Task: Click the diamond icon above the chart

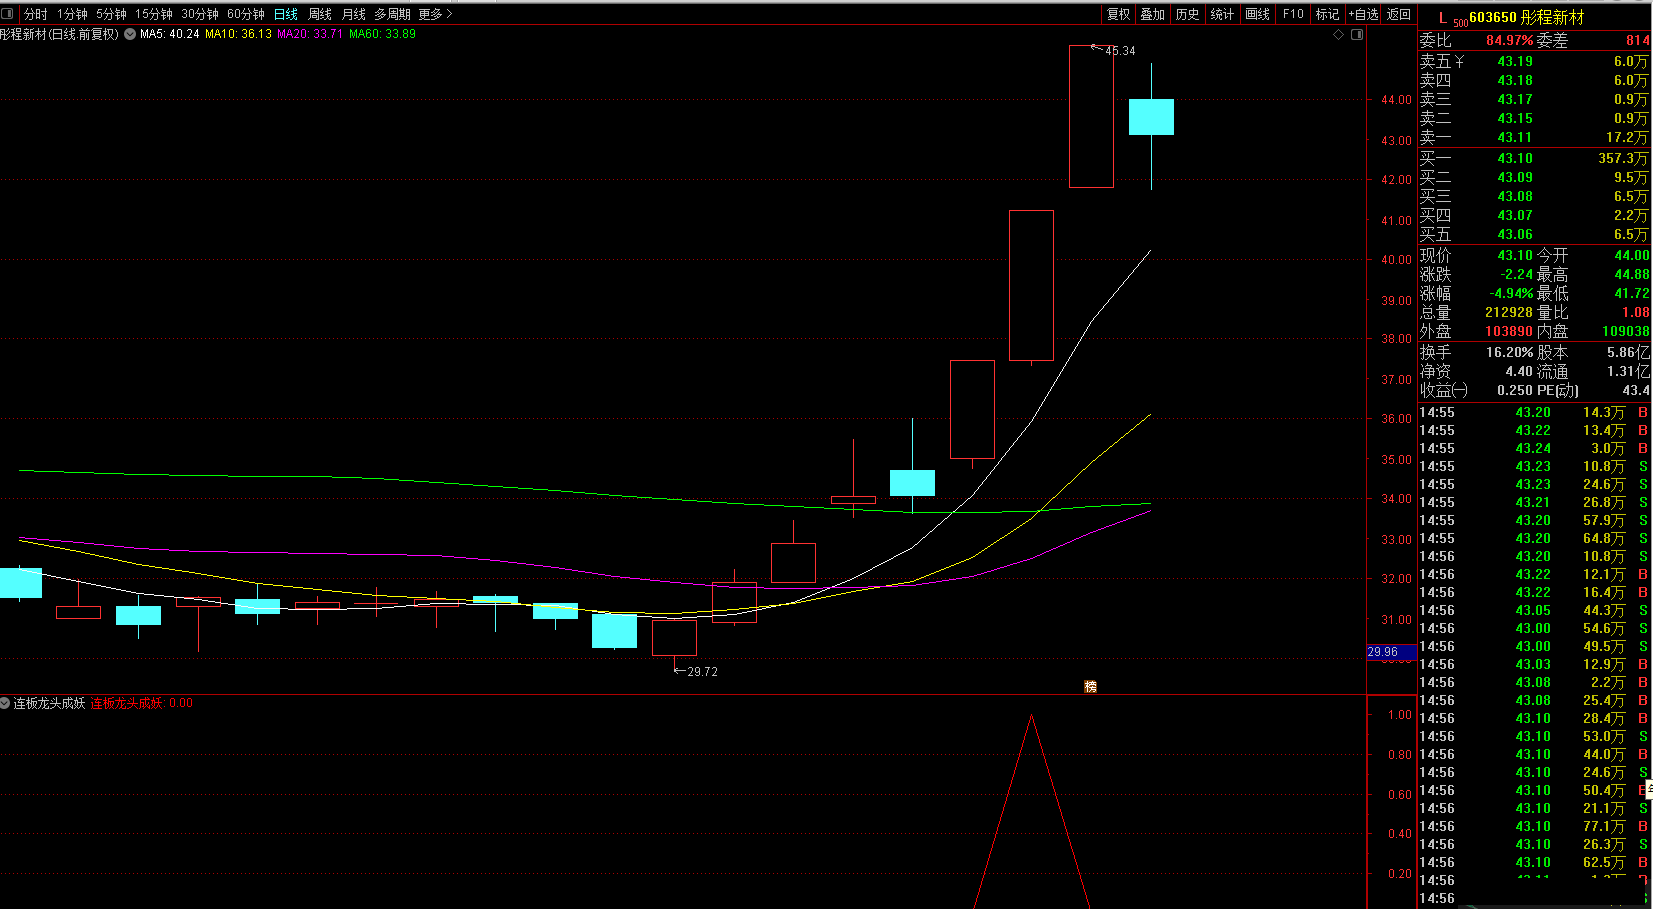Action: 1339,34
